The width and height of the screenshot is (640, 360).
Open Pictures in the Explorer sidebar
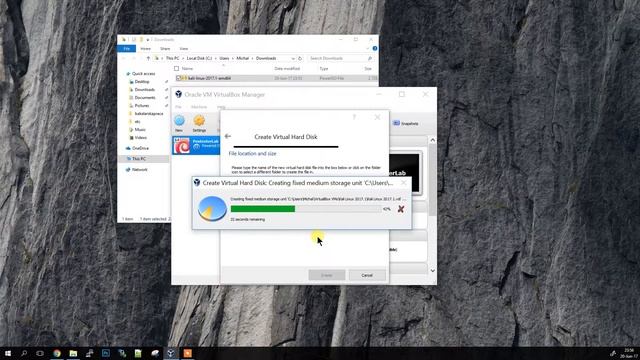(x=142, y=106)
